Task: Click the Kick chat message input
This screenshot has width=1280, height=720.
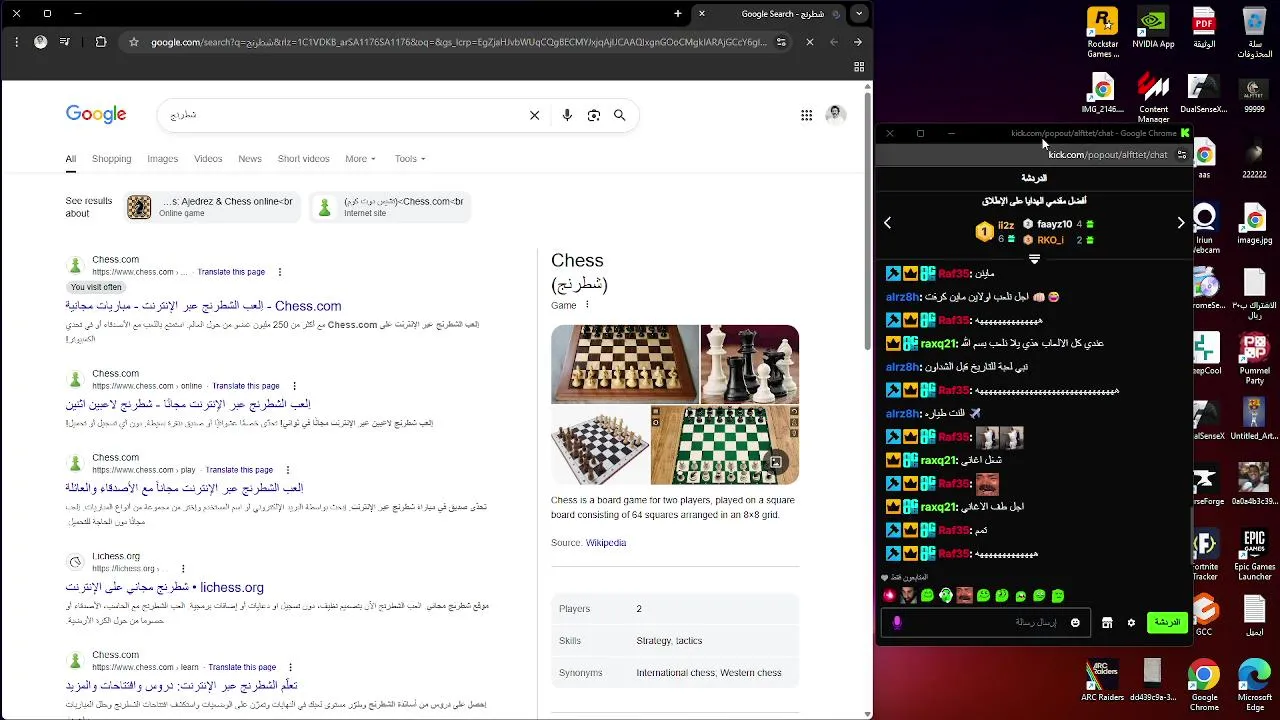Action: point(988,622)
